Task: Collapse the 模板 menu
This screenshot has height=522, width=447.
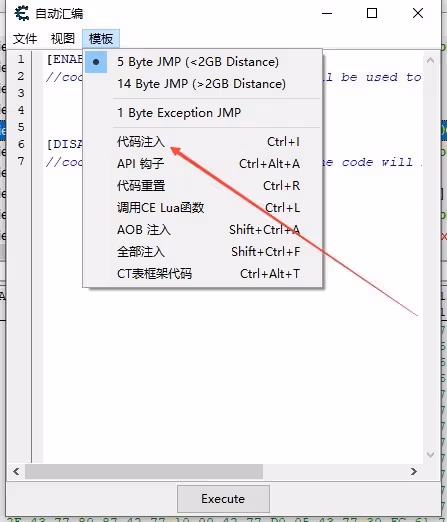Action: [x=101, y=39]
